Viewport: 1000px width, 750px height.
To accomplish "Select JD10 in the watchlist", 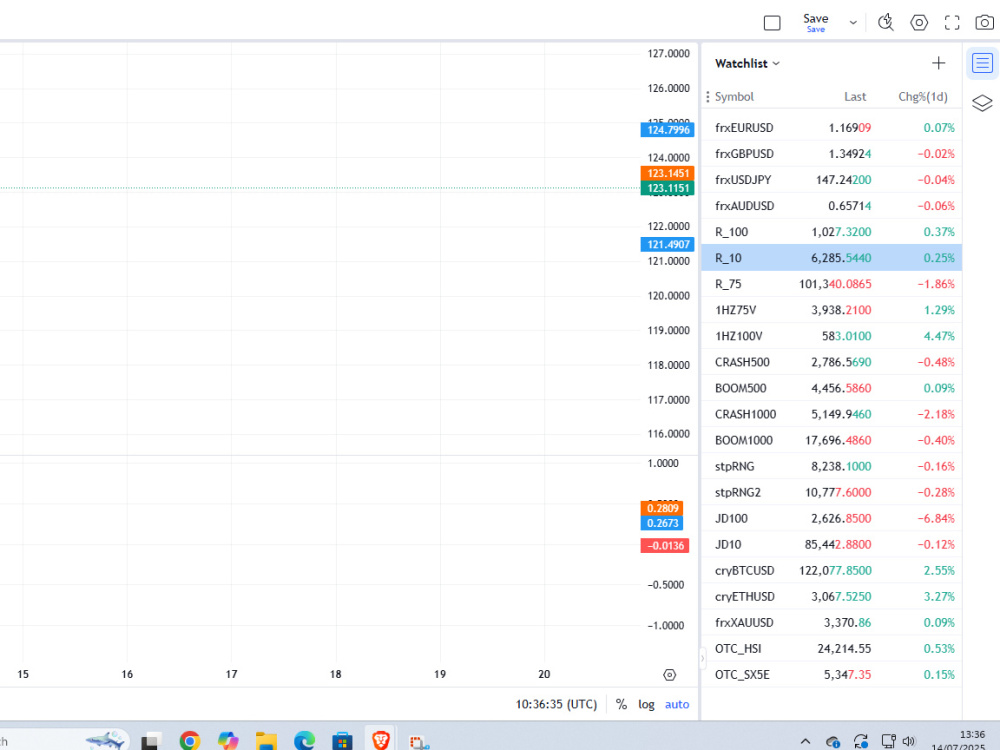I will (831, 545).
